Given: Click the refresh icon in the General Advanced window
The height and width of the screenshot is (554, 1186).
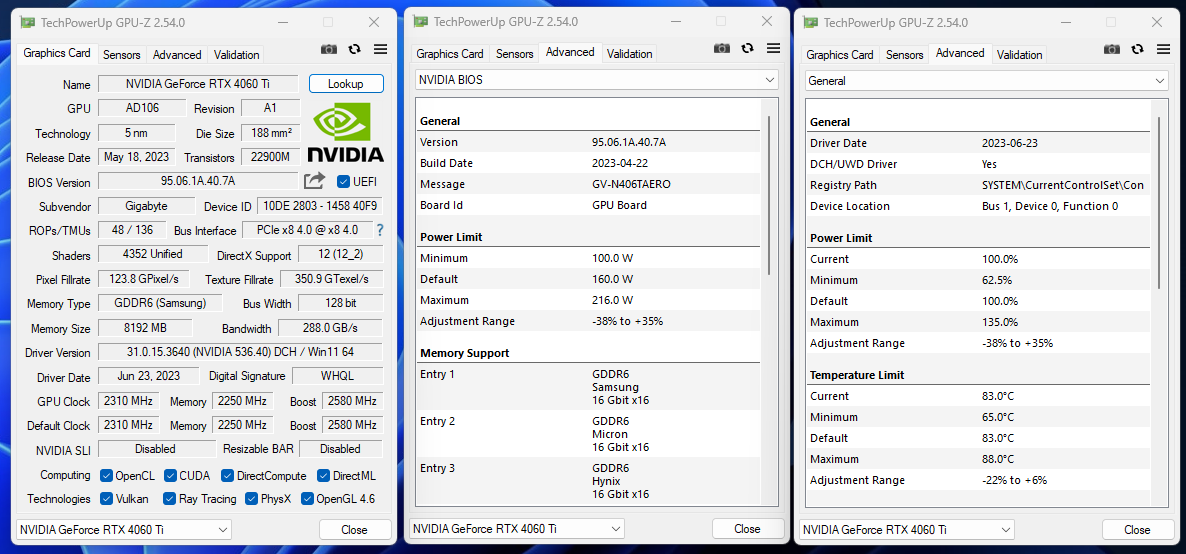Looking at the screenshot, I should pos(1137,49).
